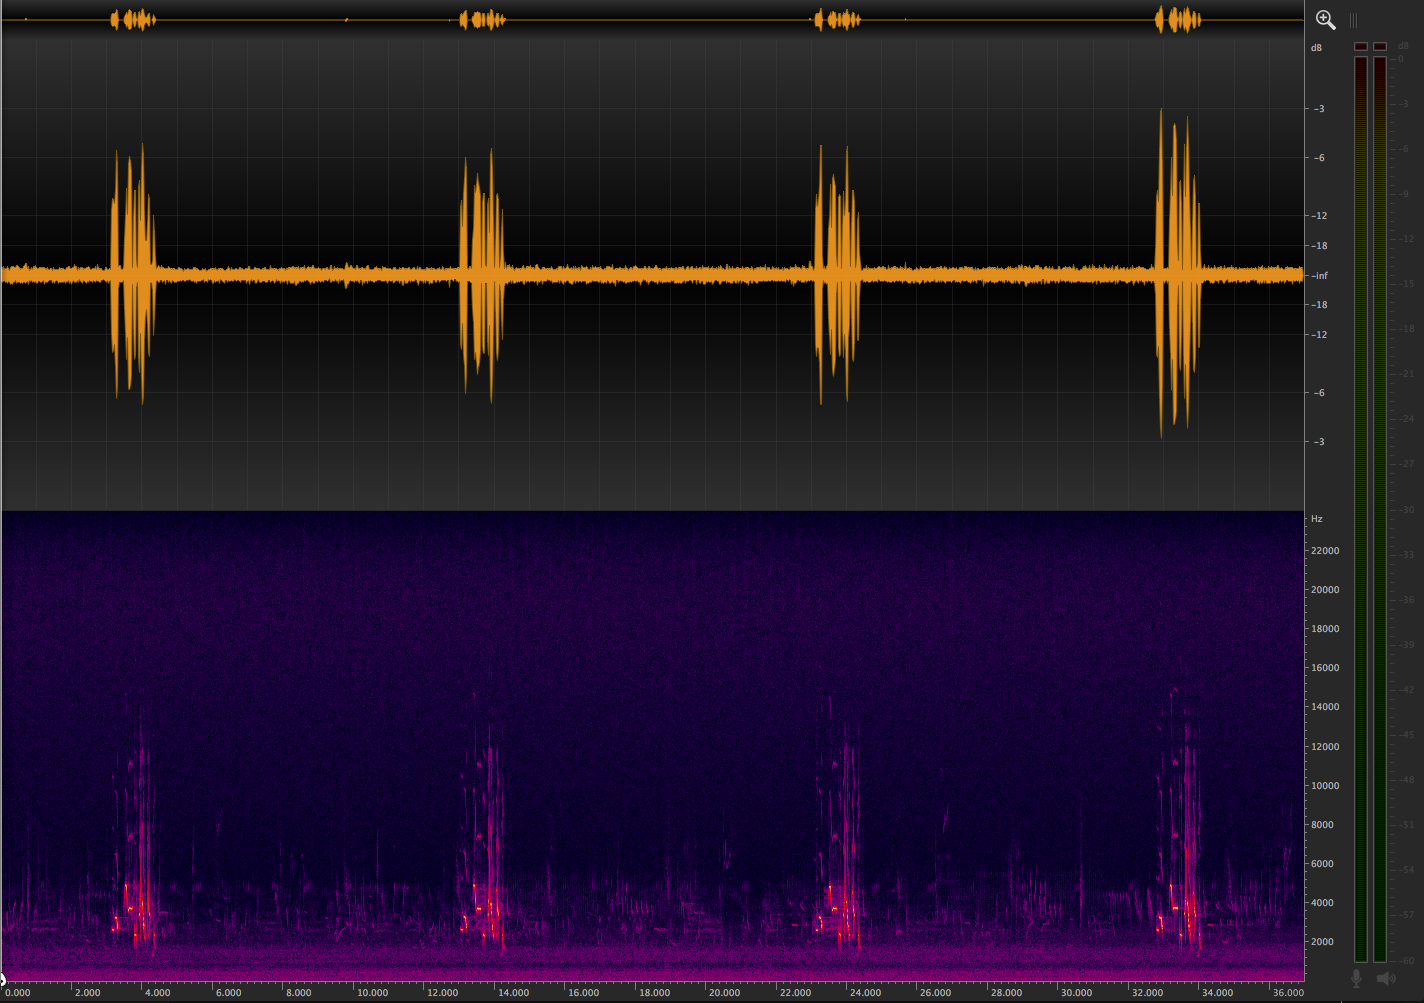Click the 0.000 mark on the time ruler
The height and width of the screenshot is (1003, 1424).
tap(17, 993)
